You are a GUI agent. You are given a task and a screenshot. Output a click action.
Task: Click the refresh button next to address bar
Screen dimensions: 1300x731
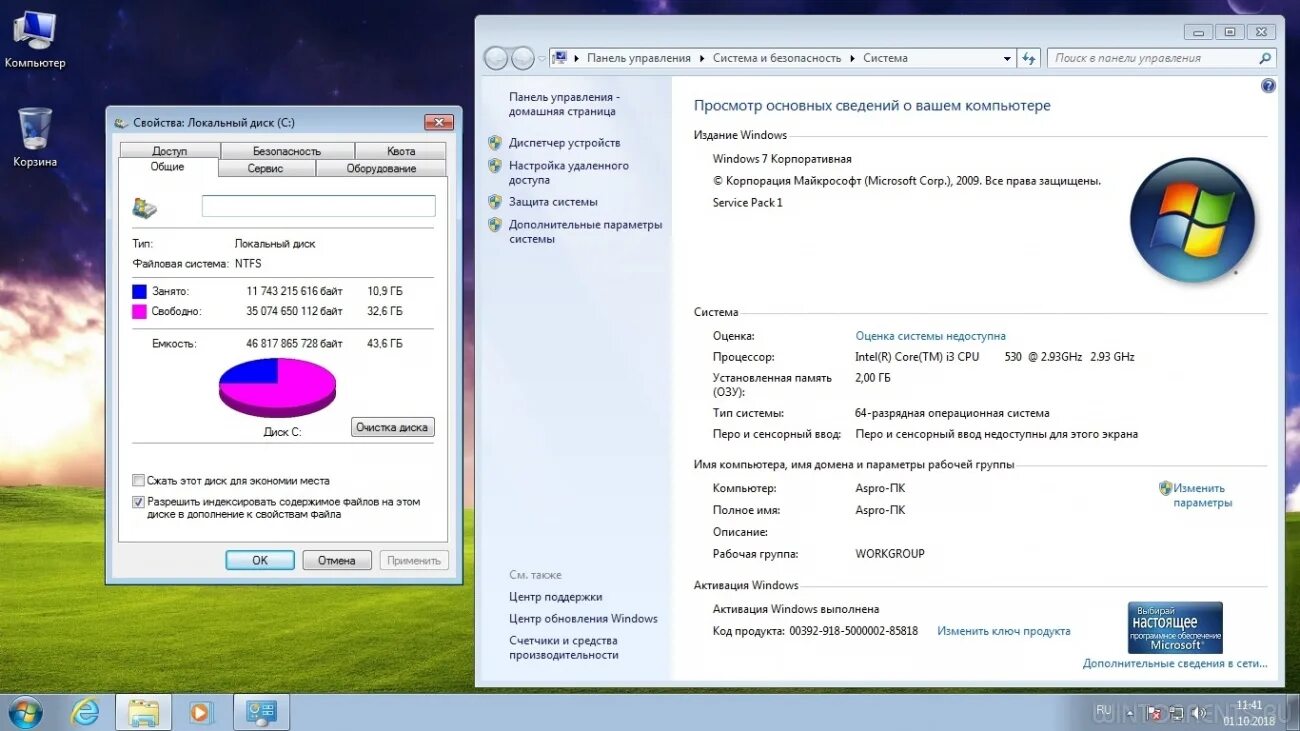pyautogui.click(x=1029, y=58)
